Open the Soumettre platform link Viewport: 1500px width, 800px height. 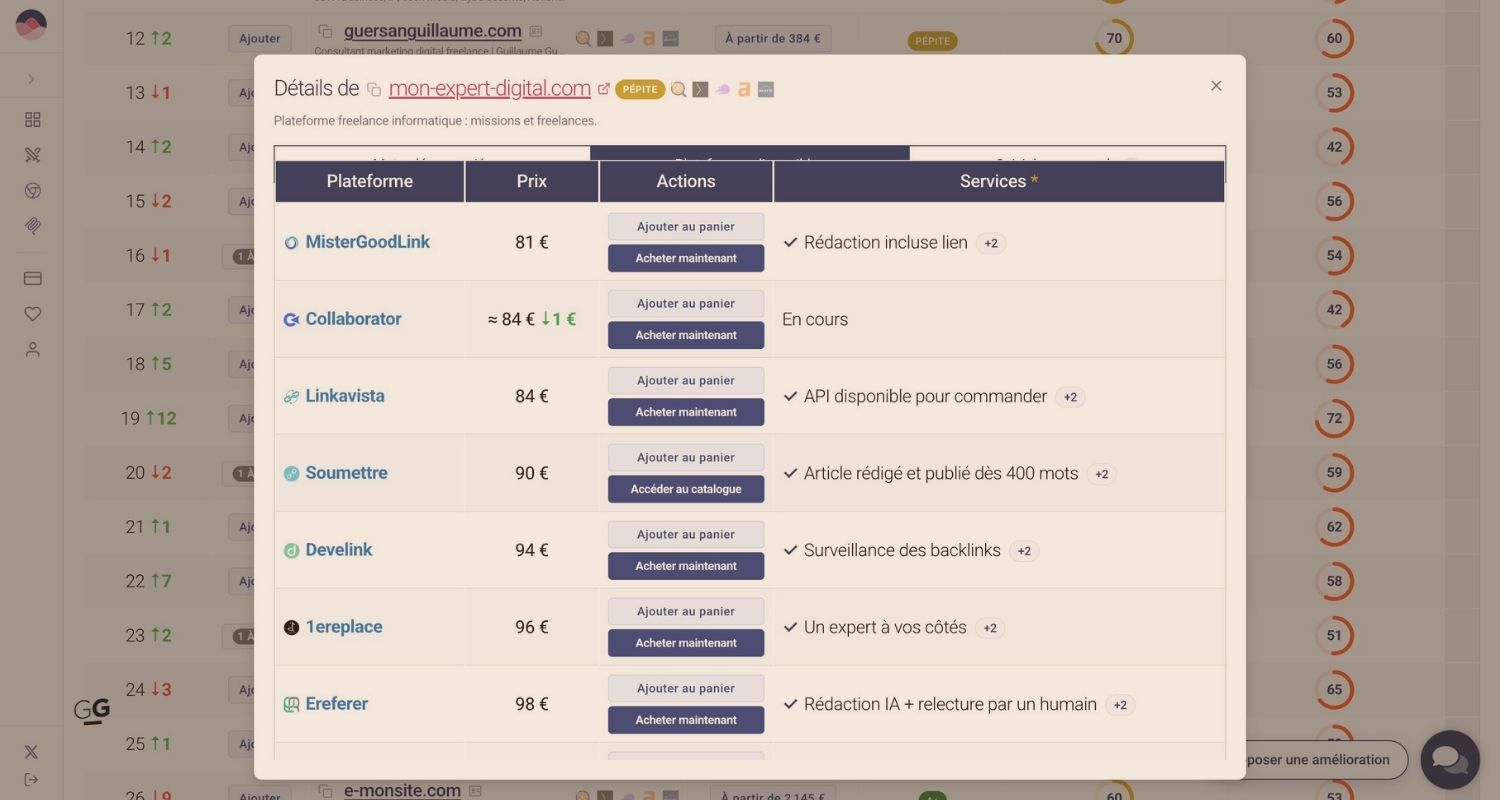(346, 473)
